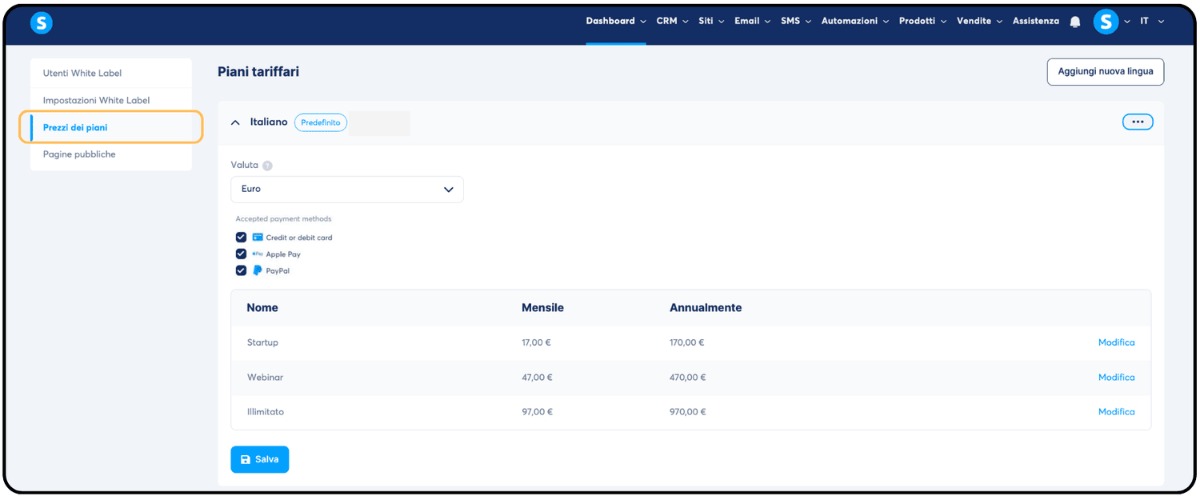
Task: Click the Apple Pay logo icon
Action: [x=257, y=254]
